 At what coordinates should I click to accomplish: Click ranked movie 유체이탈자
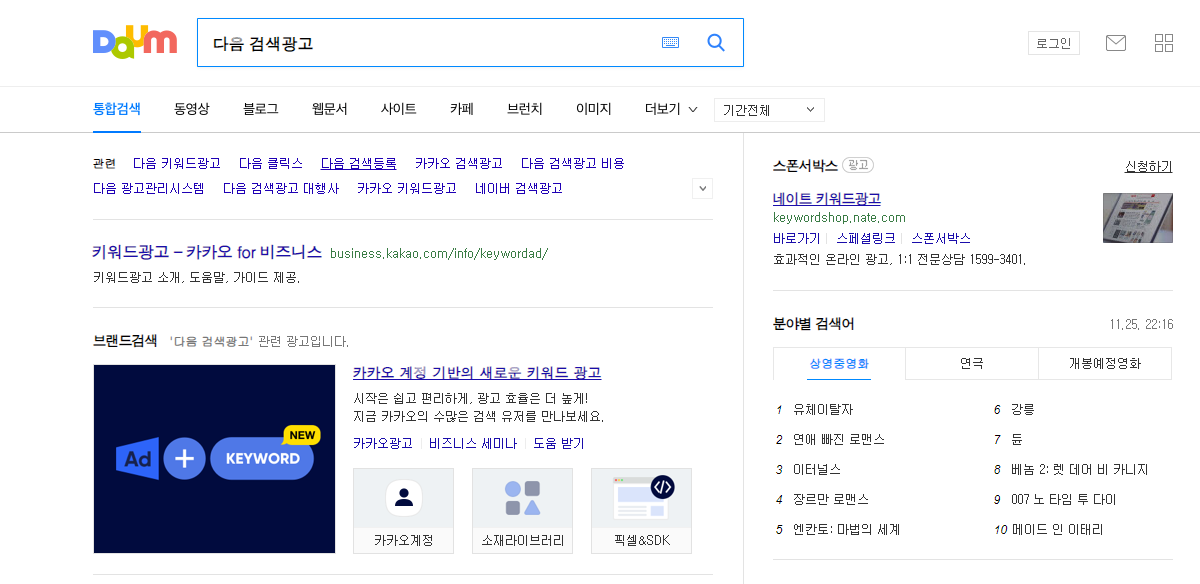coord(823,409)
